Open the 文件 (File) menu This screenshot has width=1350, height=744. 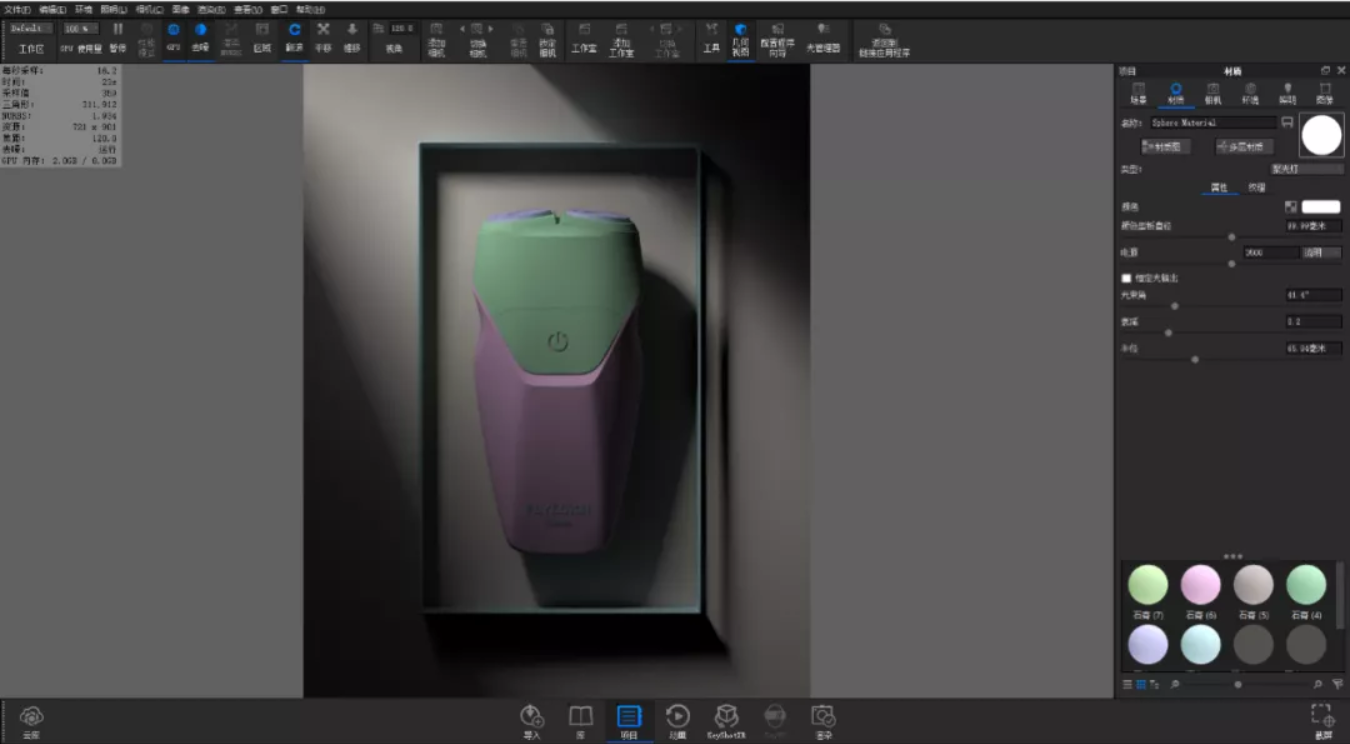tap(17, 9)
